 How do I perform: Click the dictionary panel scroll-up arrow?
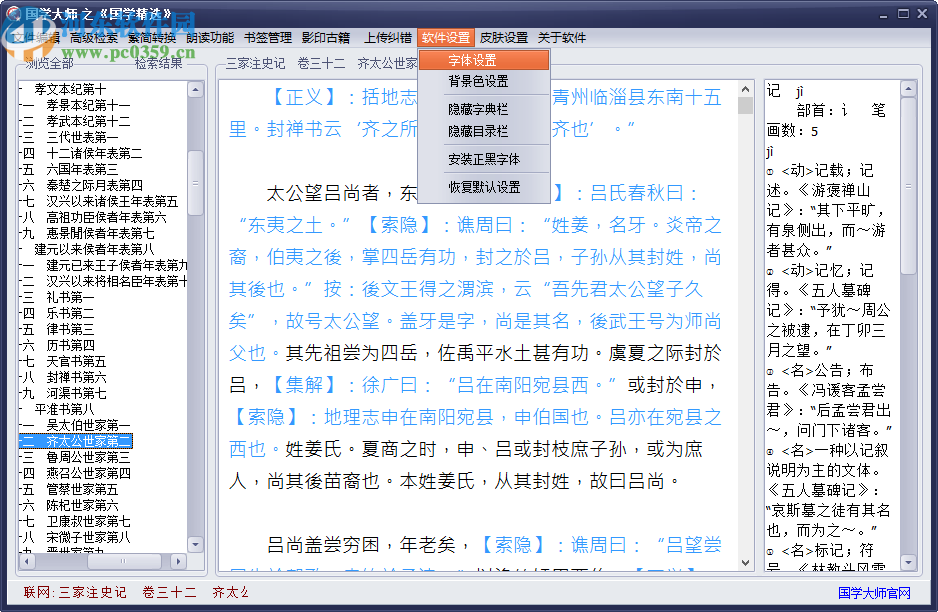[908, 90]
